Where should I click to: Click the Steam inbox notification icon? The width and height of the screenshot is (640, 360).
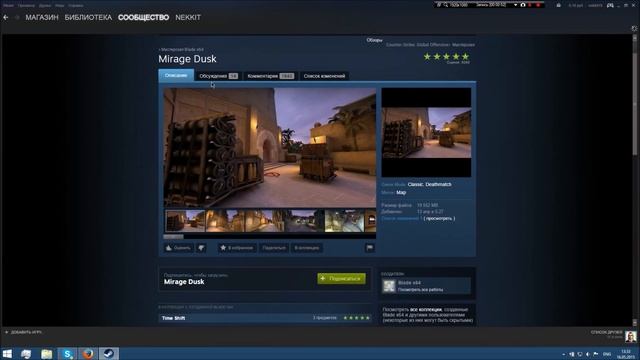coord(558,5)
